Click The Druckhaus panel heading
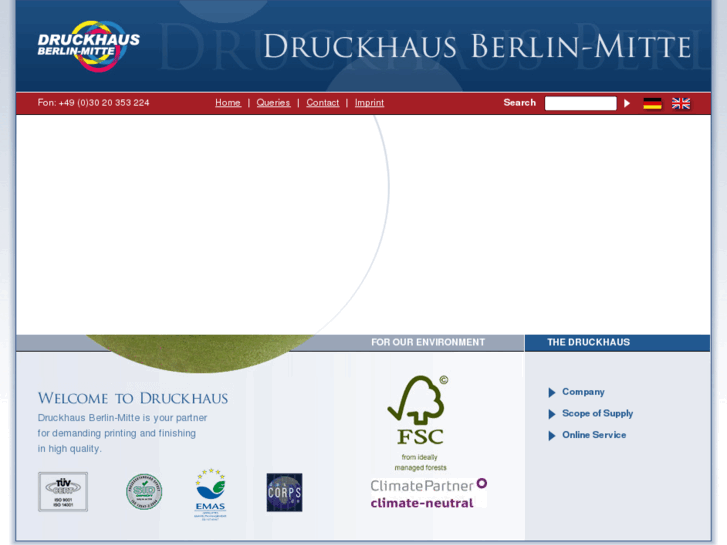Image resolution: width=727 pixels, height=545 pixels. [x=588, y=342]
